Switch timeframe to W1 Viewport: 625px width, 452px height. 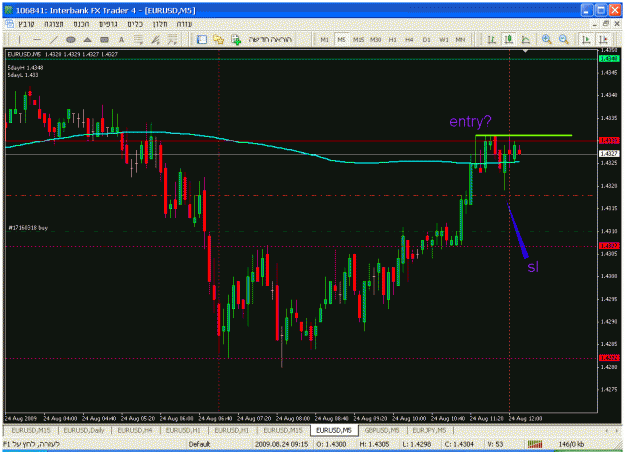[x=444, y=39]
